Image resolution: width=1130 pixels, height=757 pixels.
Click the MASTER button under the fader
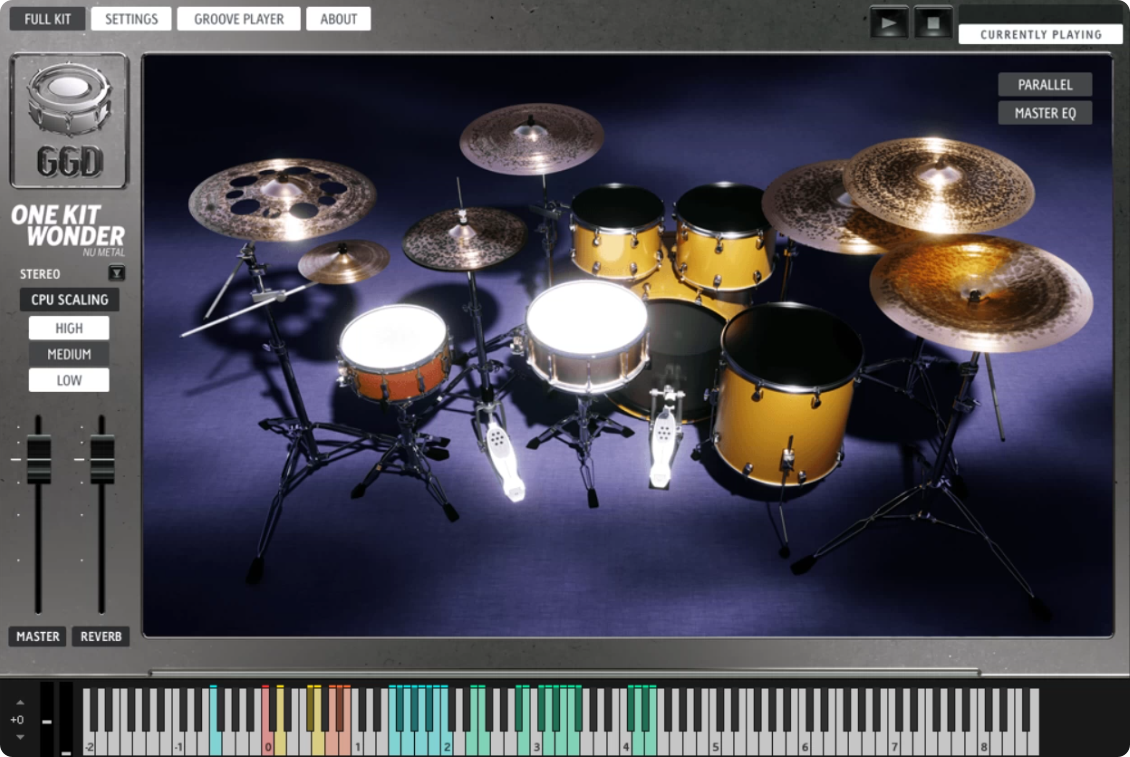(38, 637)
